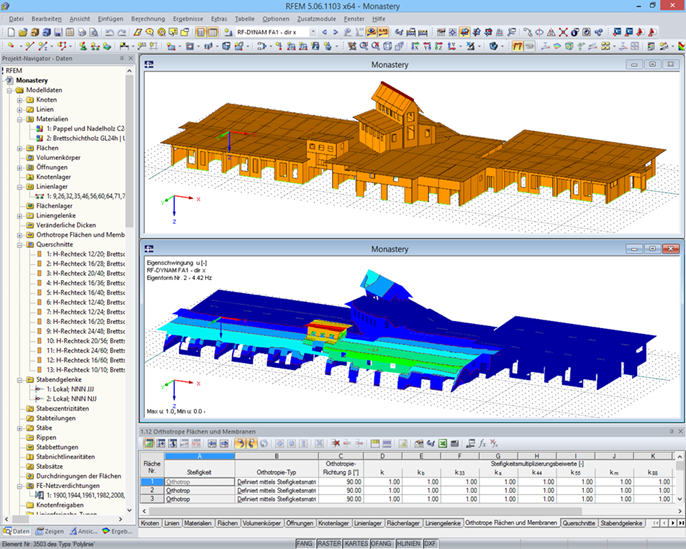Export table to Excel icon
The image size is (686, 549).
[x=442, y=444]
